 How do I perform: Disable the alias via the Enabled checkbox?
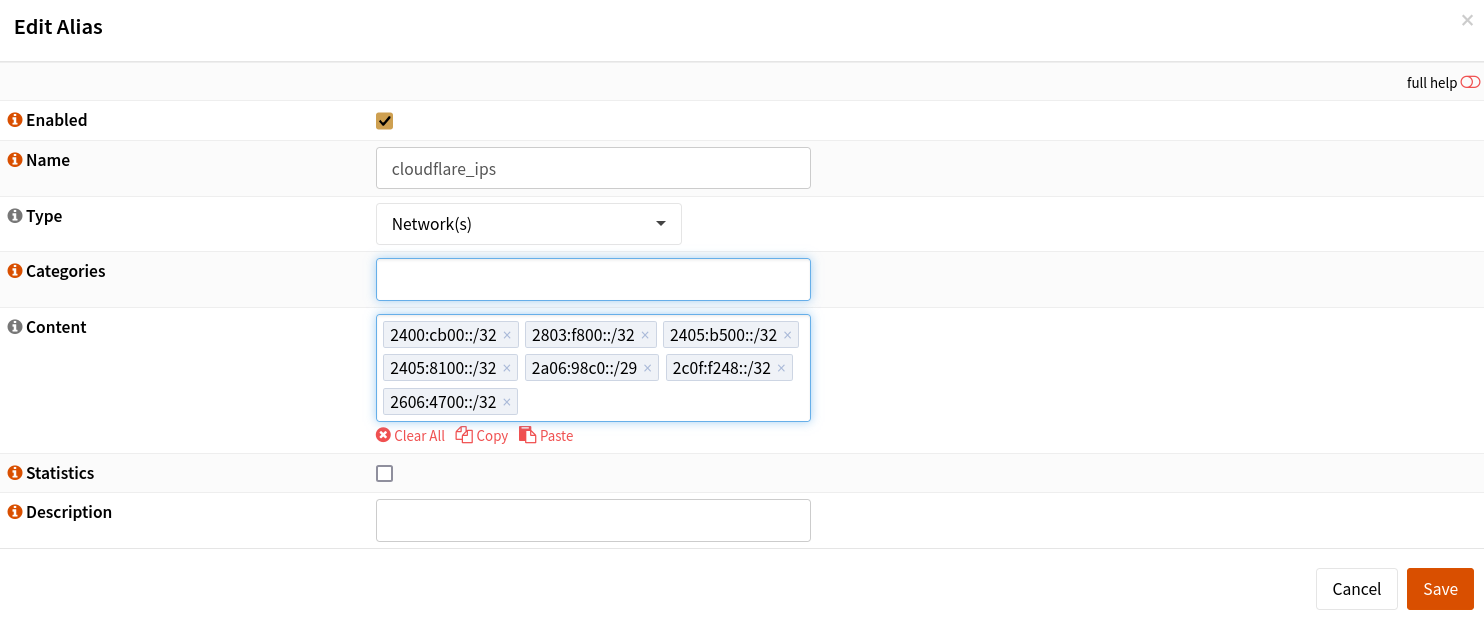click(x=384, y=120)
